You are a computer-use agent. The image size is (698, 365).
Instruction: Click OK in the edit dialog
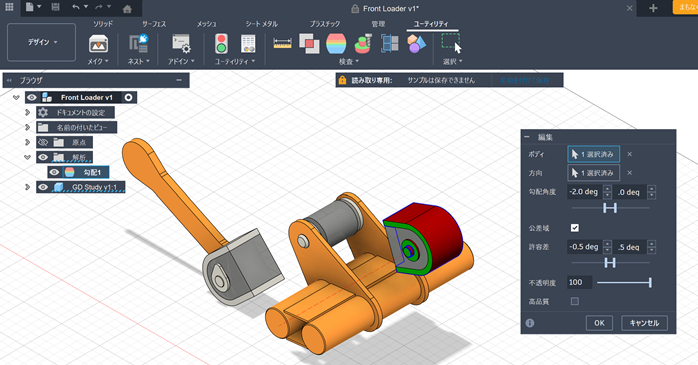point(599,323)
